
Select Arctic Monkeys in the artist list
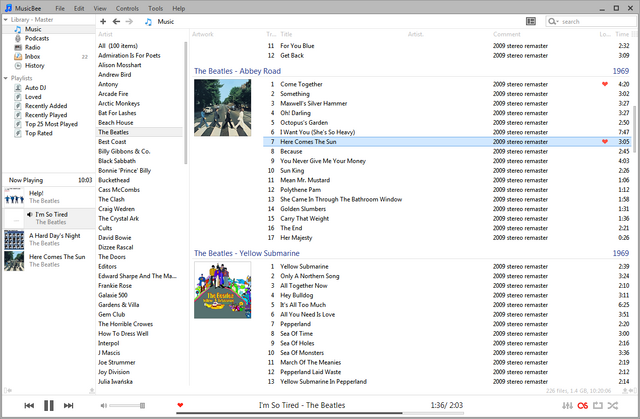tap(119, 103)
